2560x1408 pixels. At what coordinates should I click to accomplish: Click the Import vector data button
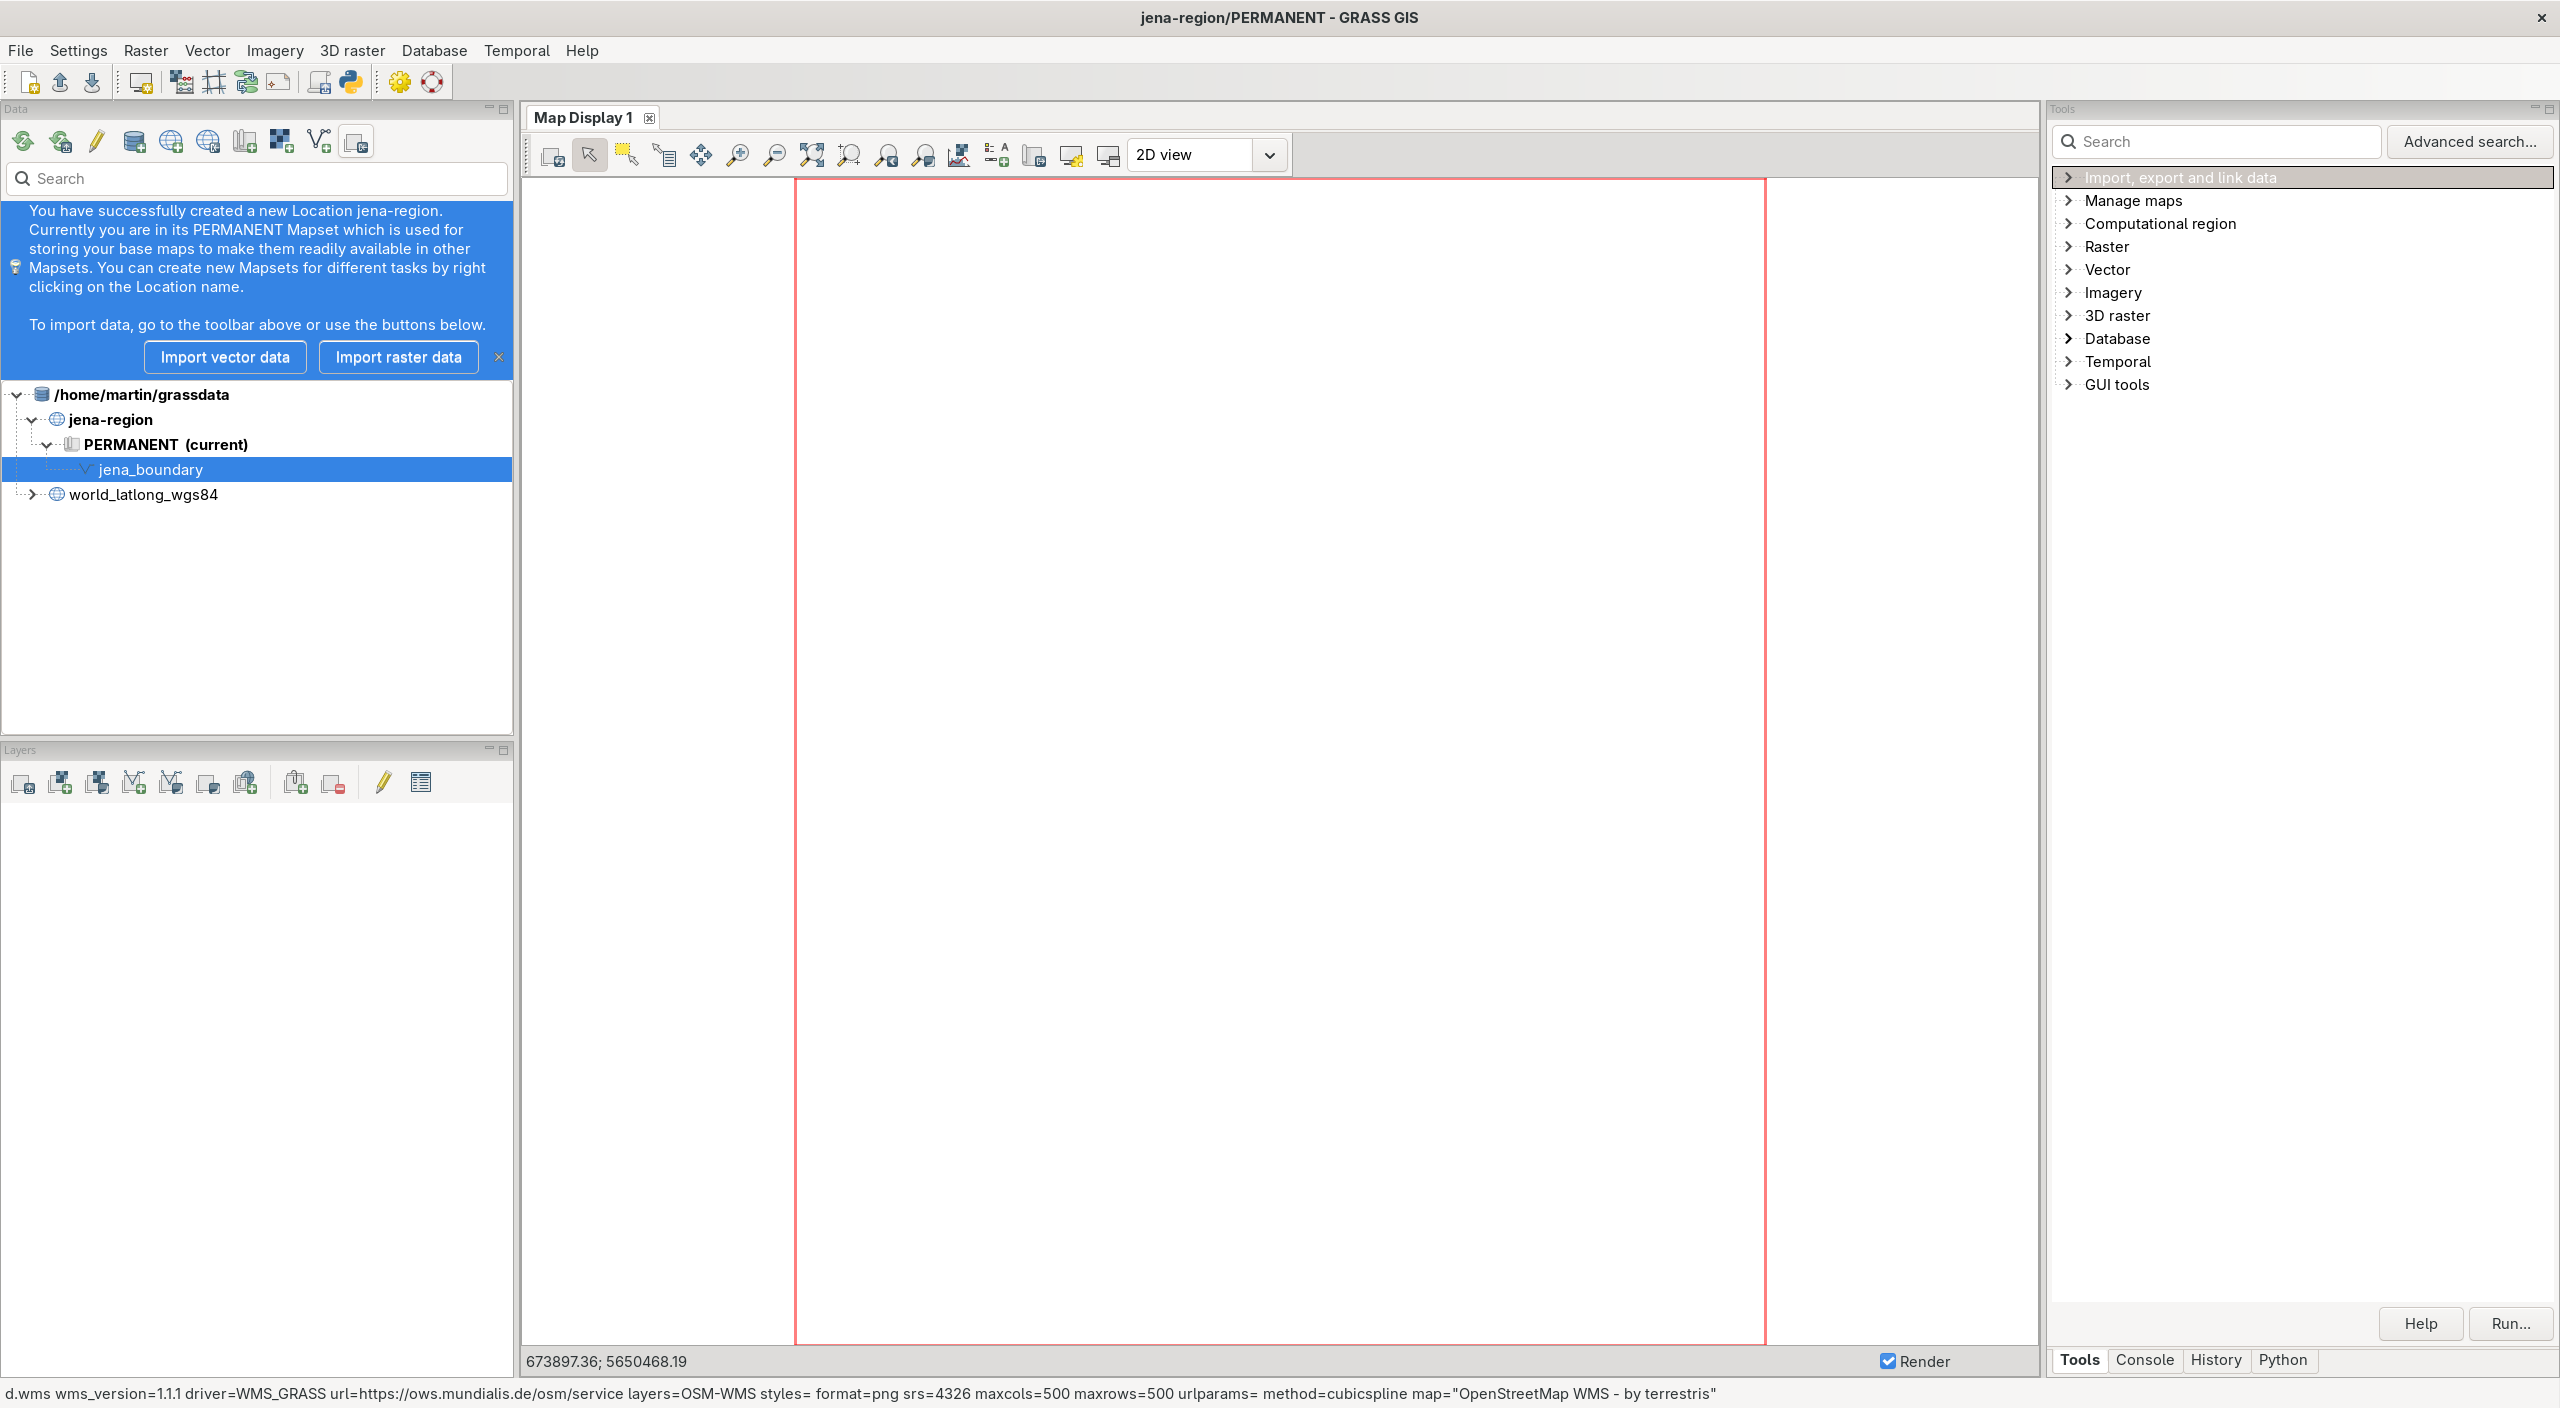point(225,357)
